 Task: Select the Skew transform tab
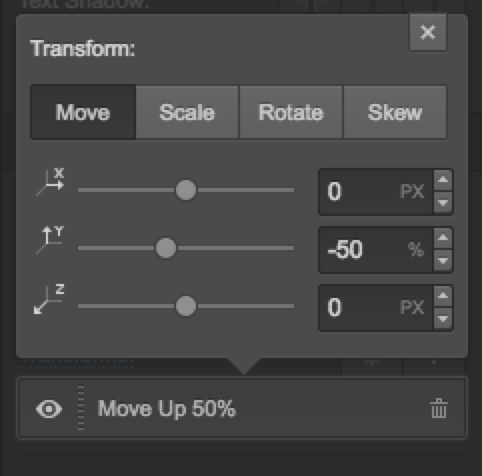pos(395,112)
